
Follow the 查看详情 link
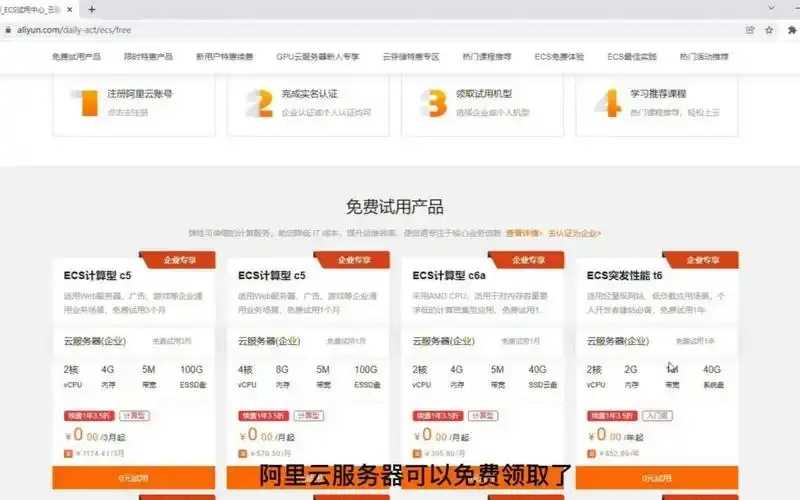click(x=523, y=233)
